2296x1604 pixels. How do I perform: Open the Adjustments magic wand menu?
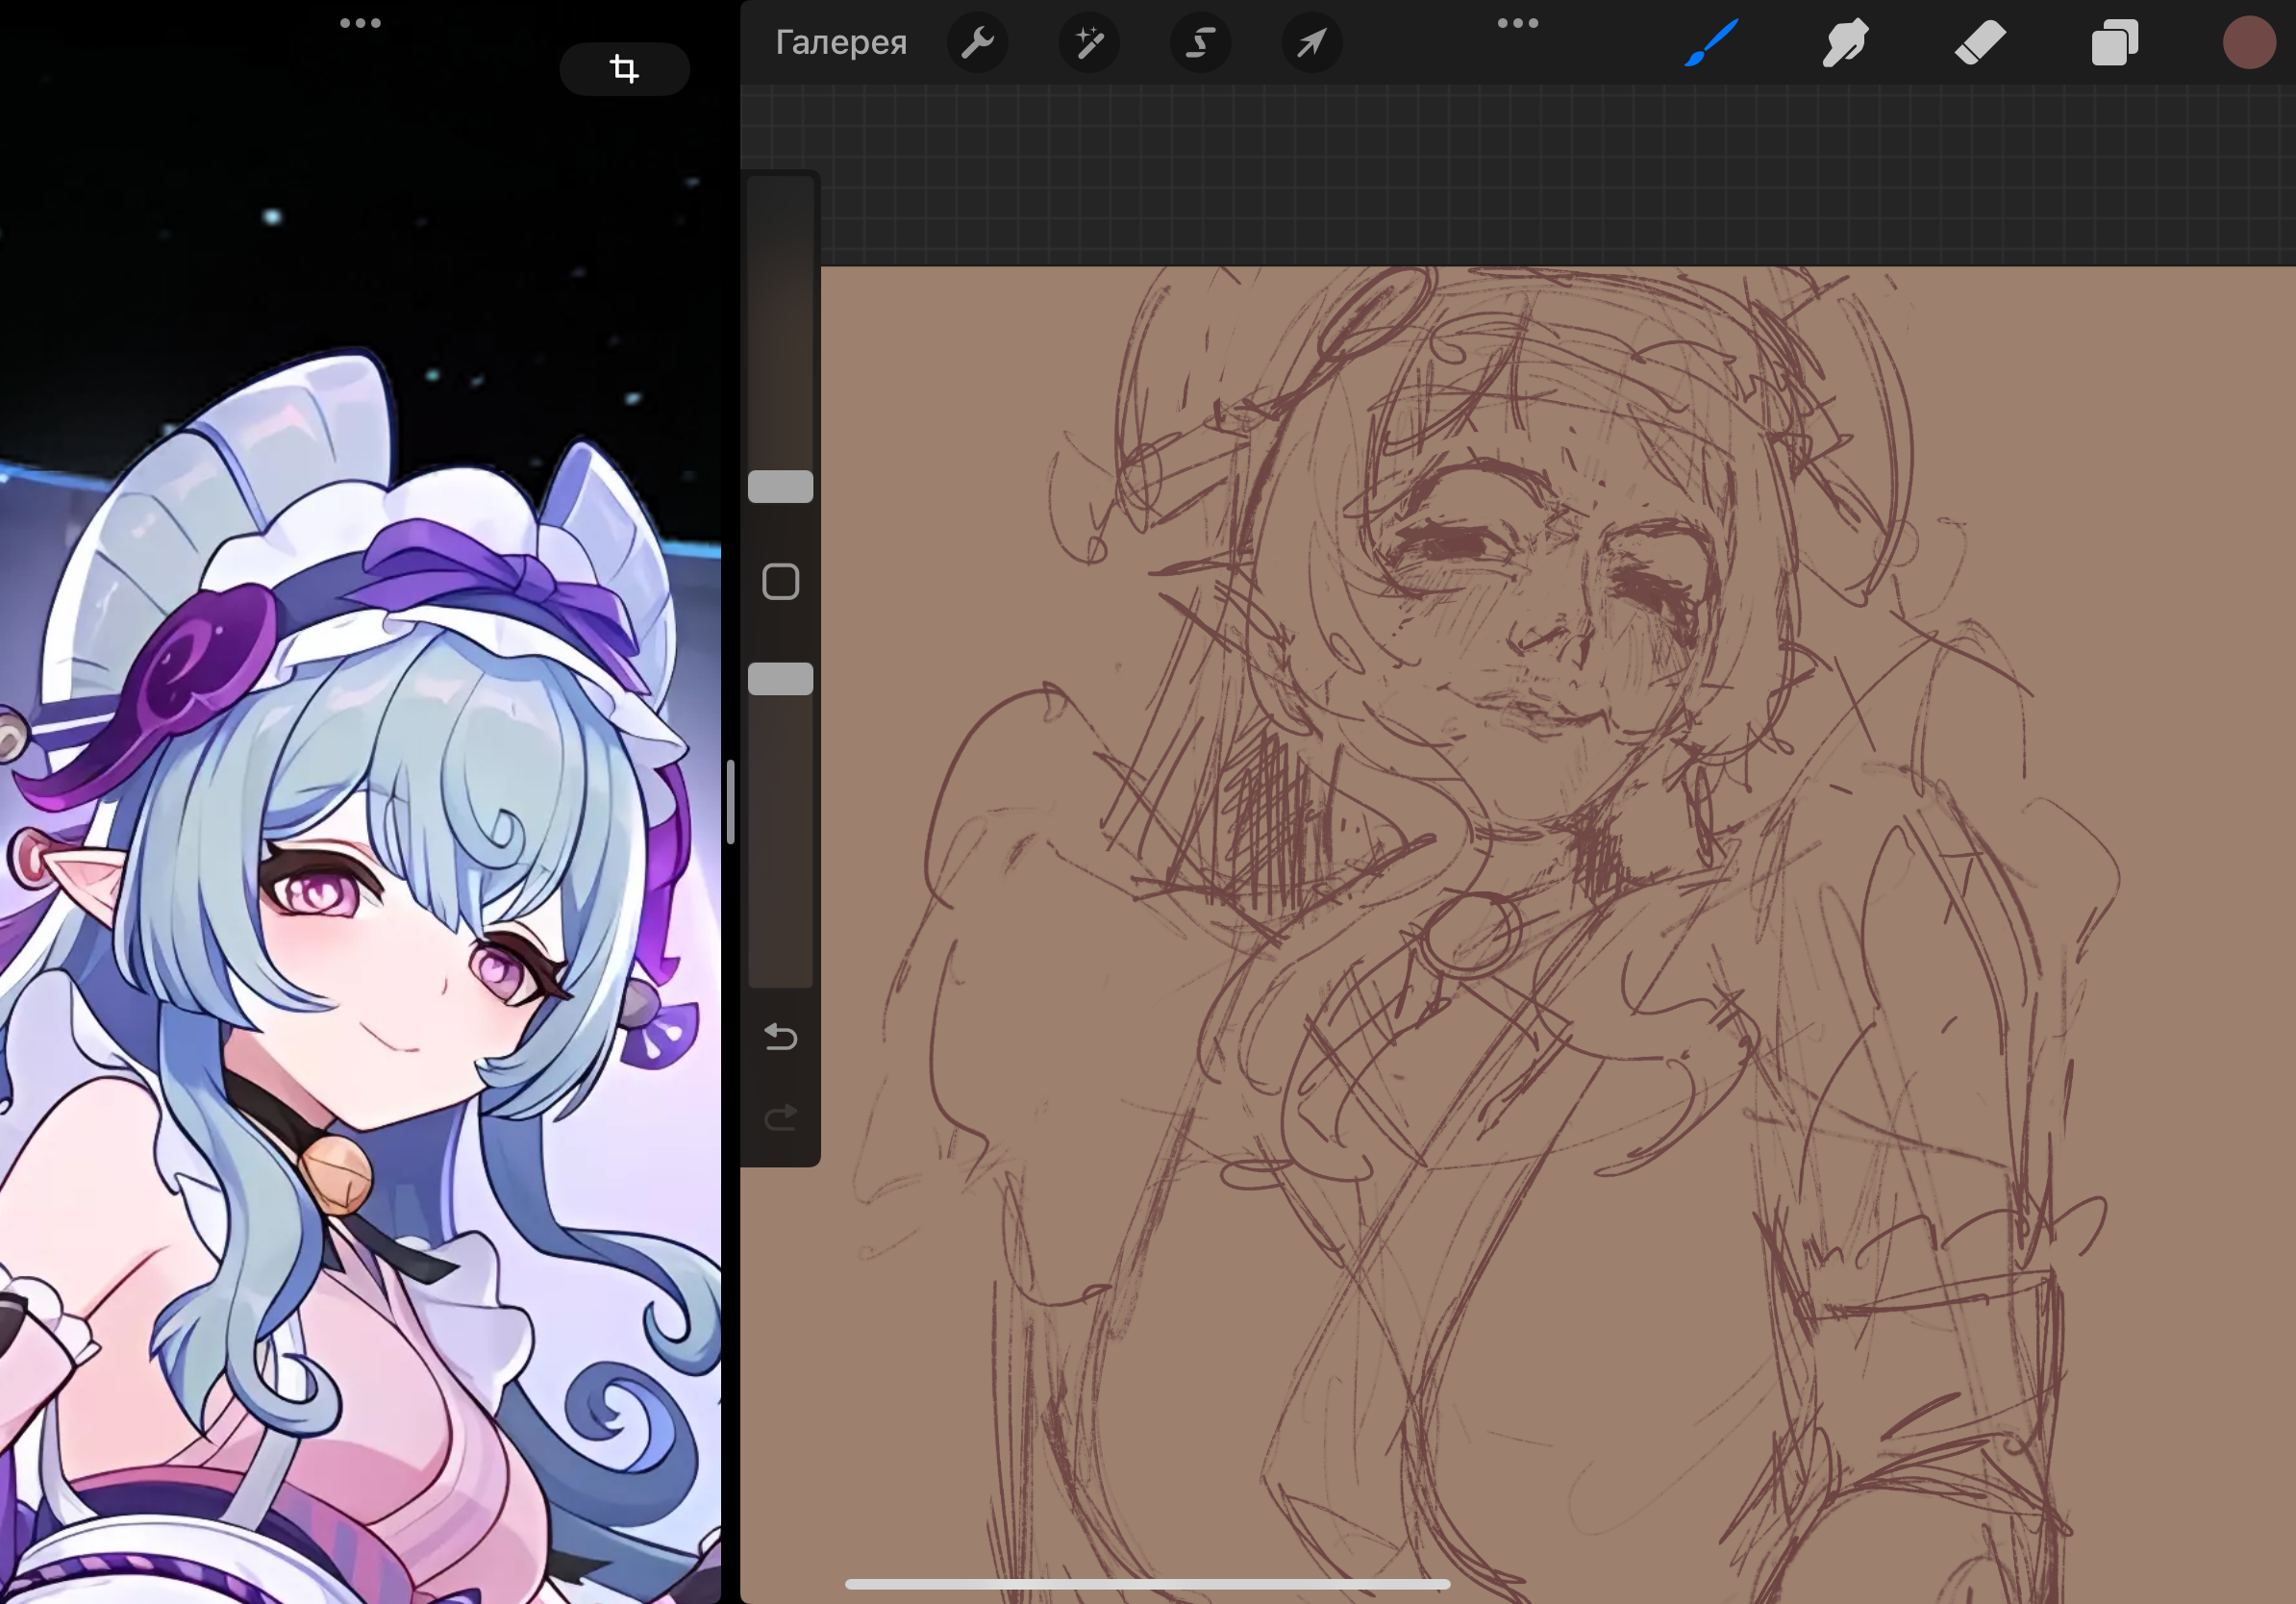click(x=1089, y=43)
